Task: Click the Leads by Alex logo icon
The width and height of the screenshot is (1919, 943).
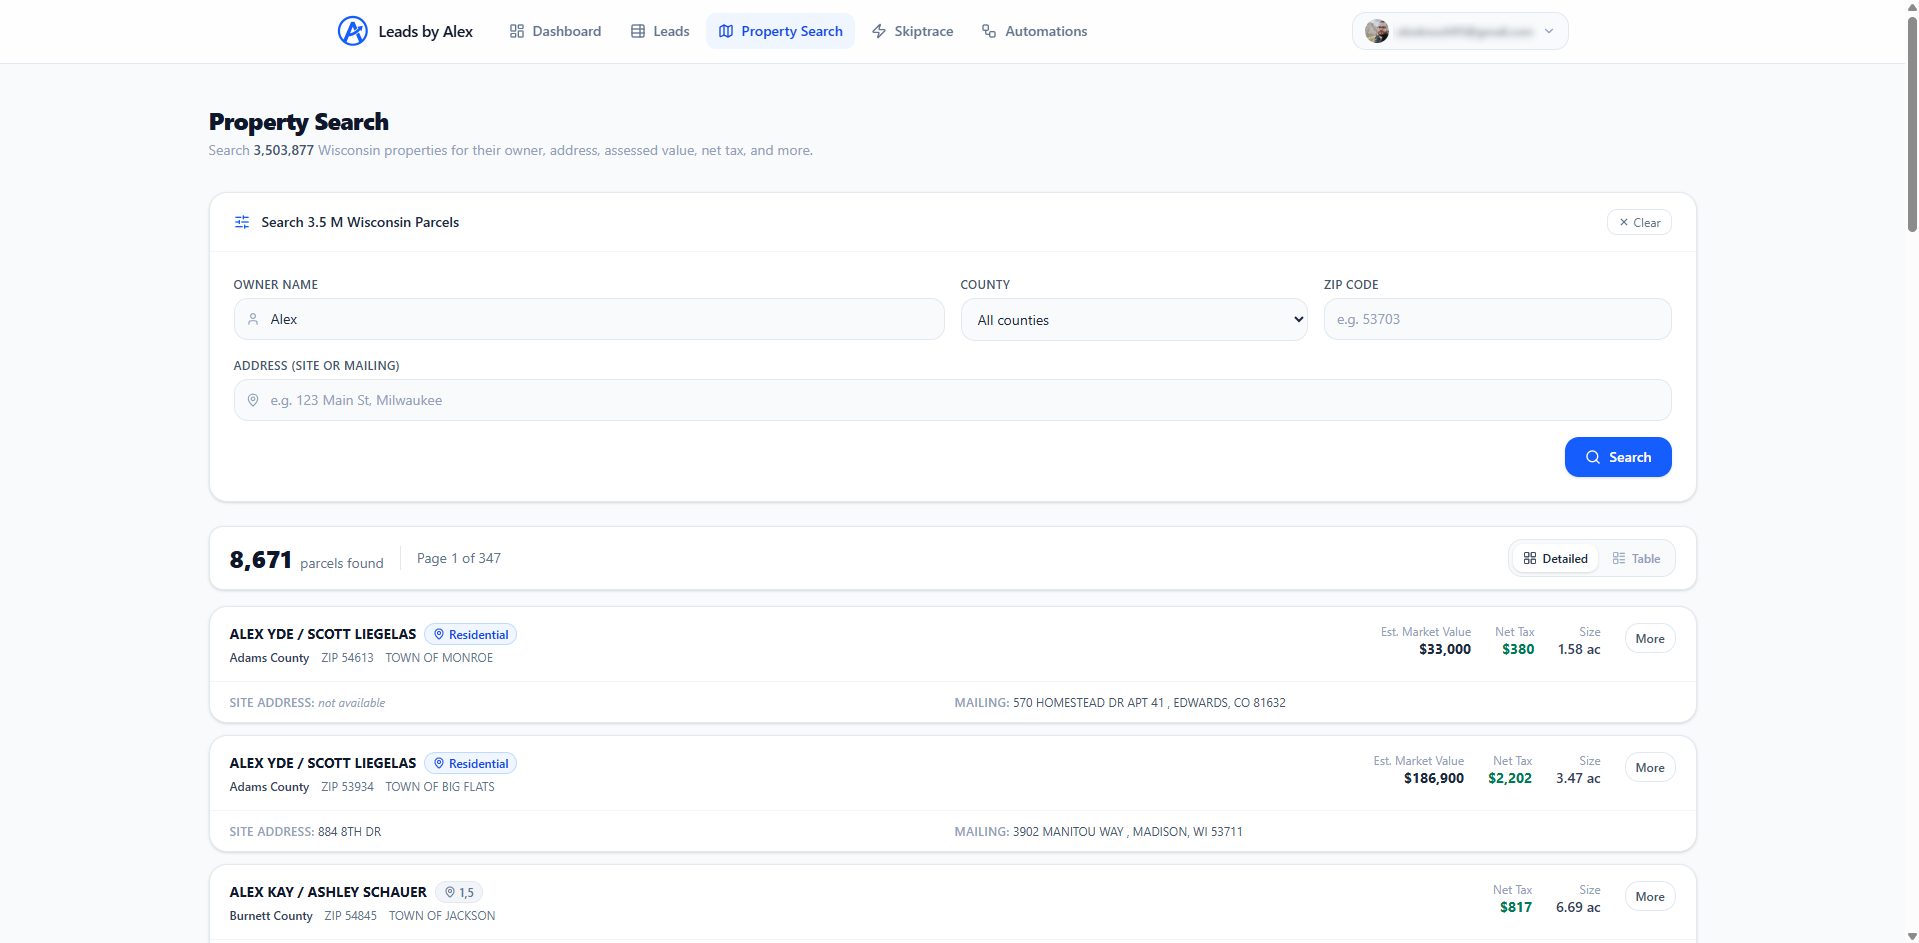Action: tap(352, 31)
